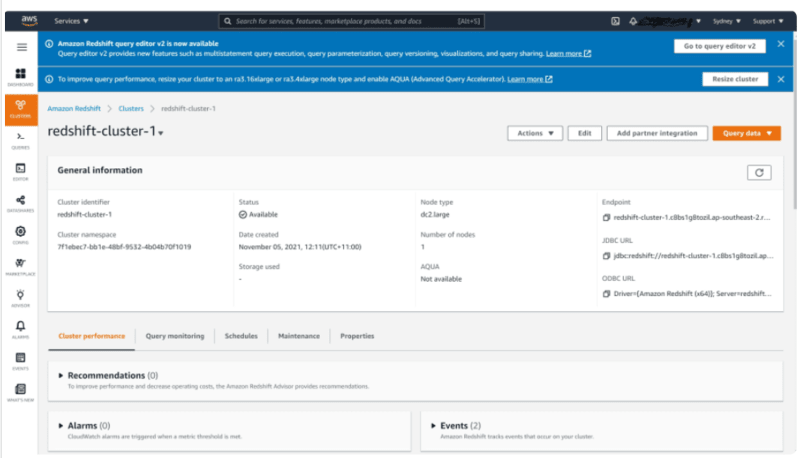The height and width of the screenshot is (458, 800).
Task: Select the Cluster performance tab
Action: [91, 336]
